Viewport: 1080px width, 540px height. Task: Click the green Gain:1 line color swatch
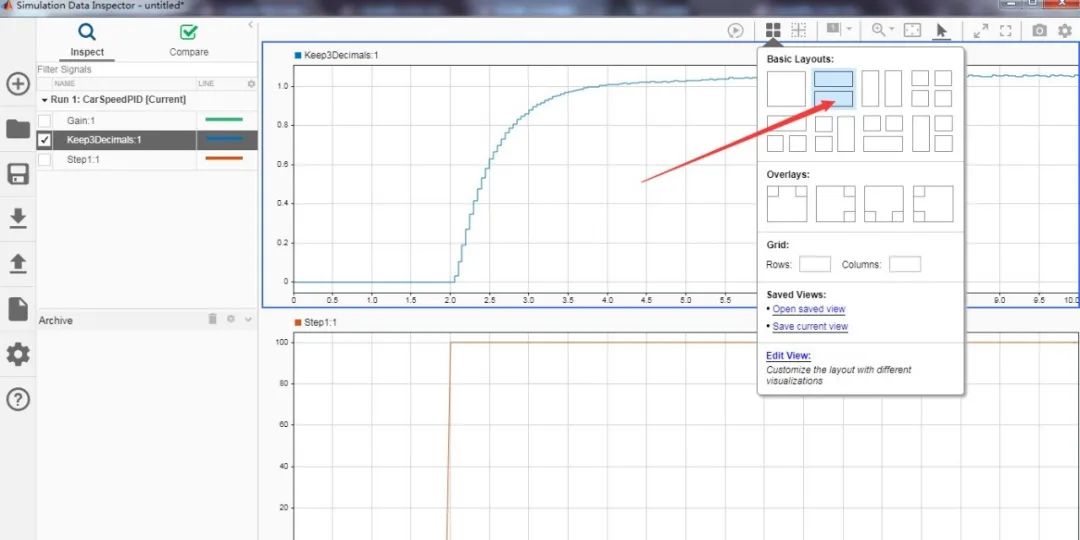[224, 120]
